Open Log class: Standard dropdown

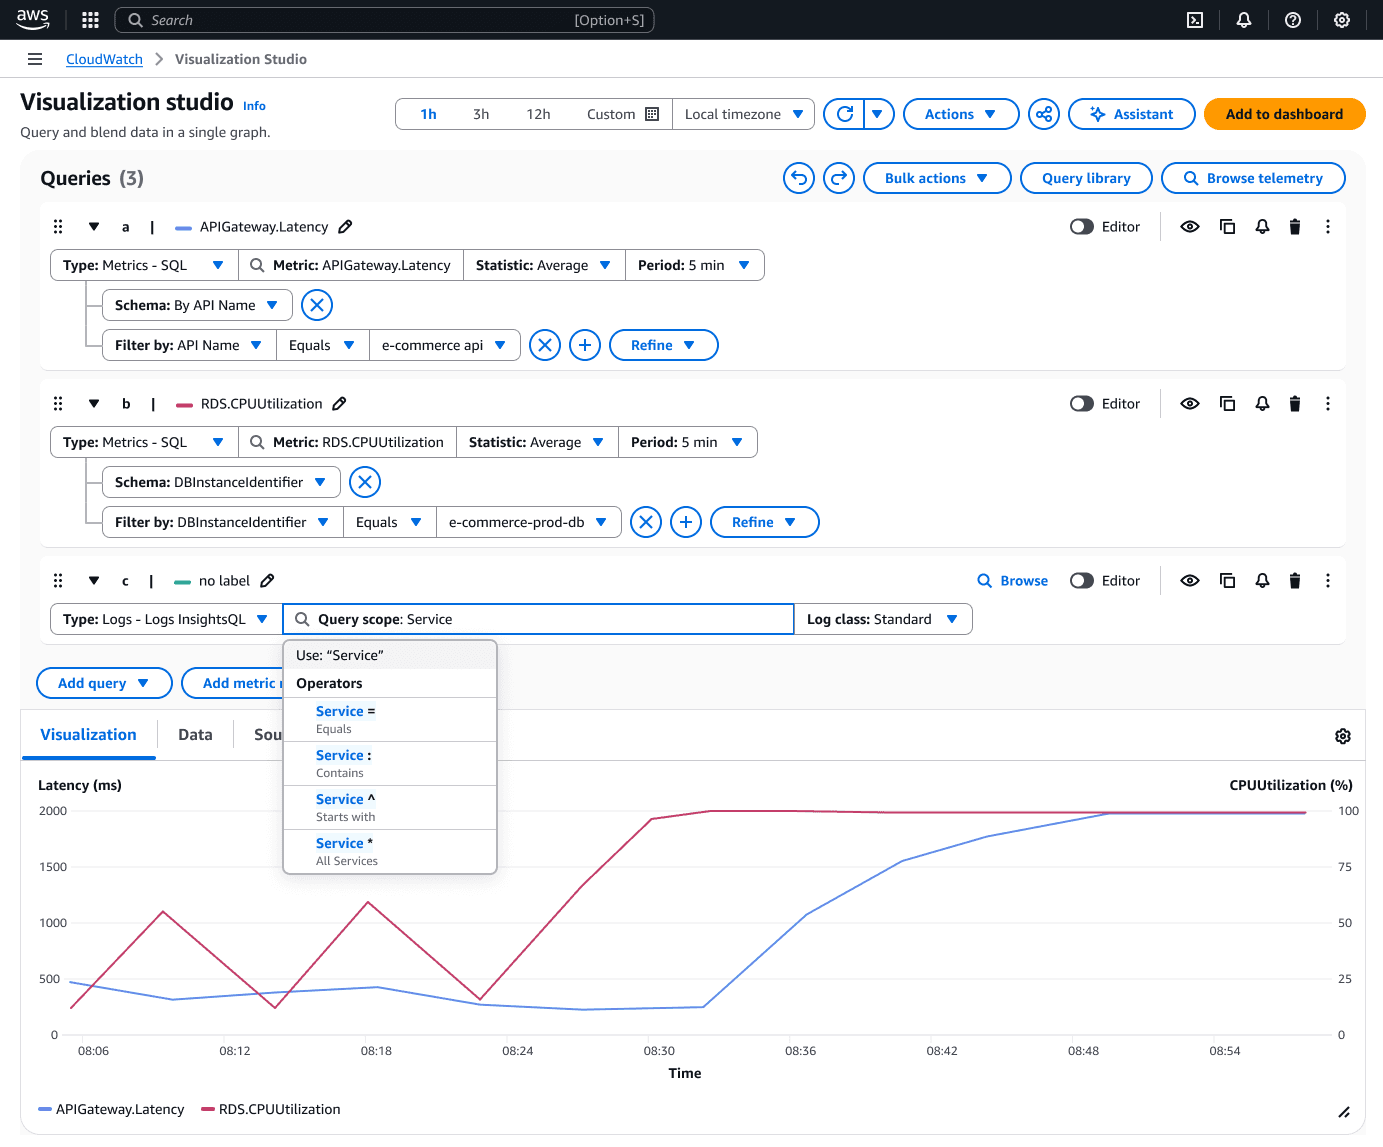tap(883, 619)
